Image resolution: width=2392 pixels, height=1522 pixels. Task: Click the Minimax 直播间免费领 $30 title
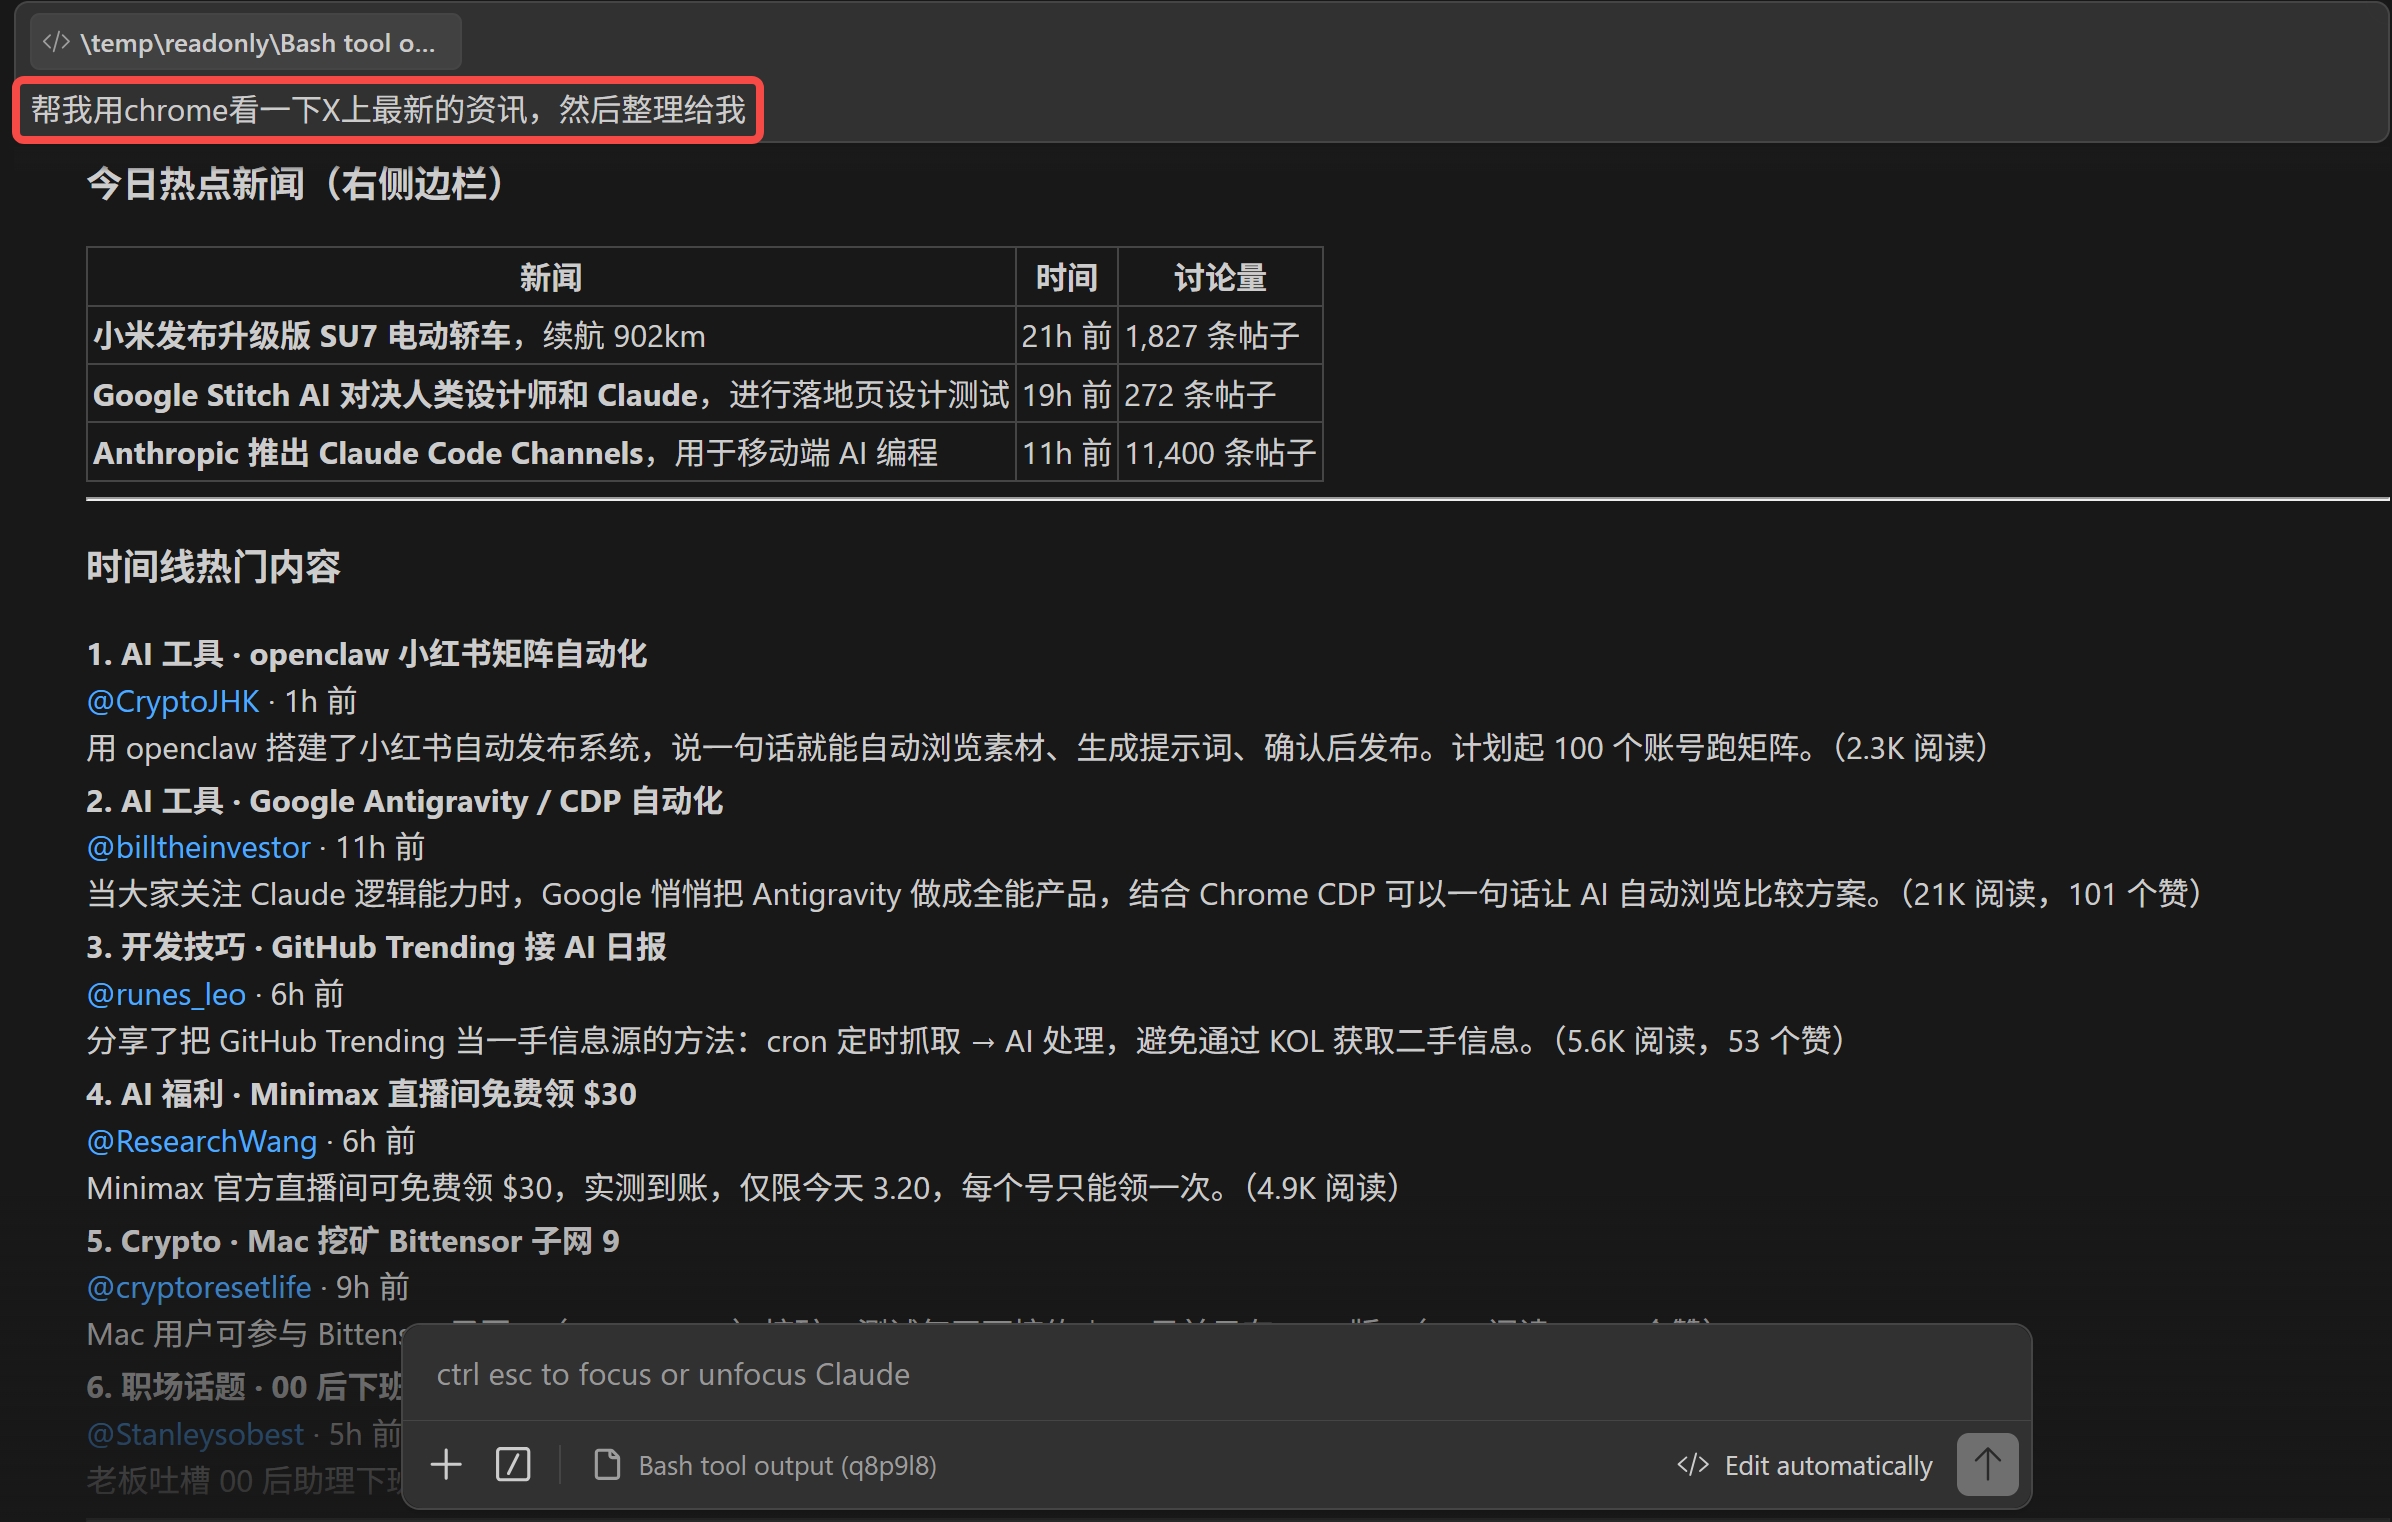tap(361, 1094)
